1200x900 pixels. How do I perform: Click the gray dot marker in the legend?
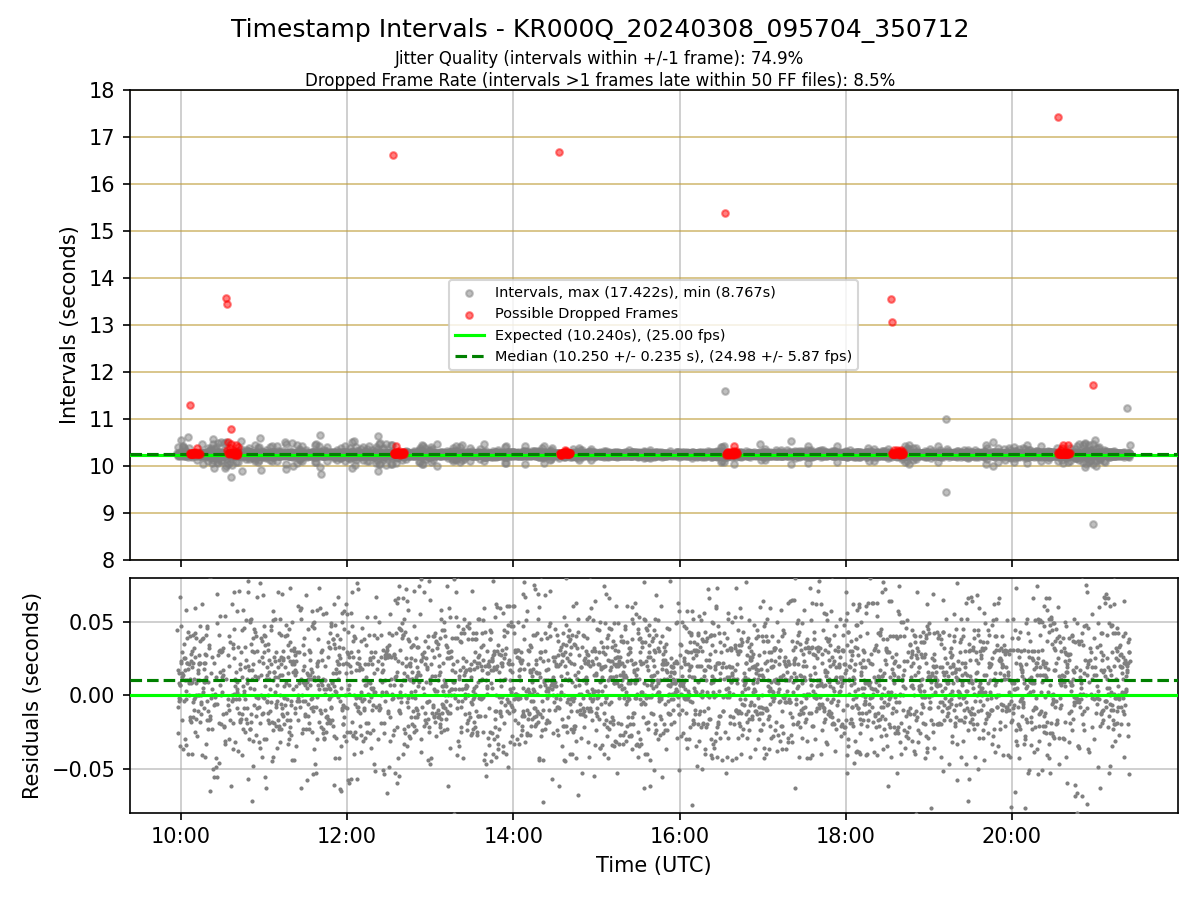[x=470, y=292]
